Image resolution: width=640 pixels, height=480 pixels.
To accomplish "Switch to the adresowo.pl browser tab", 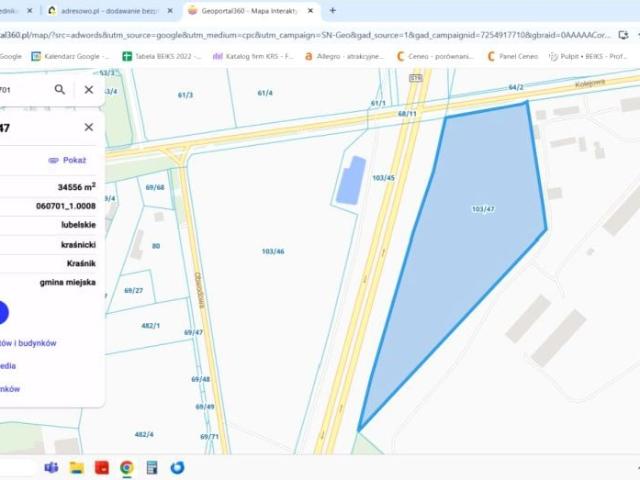I will click(98, 10).
